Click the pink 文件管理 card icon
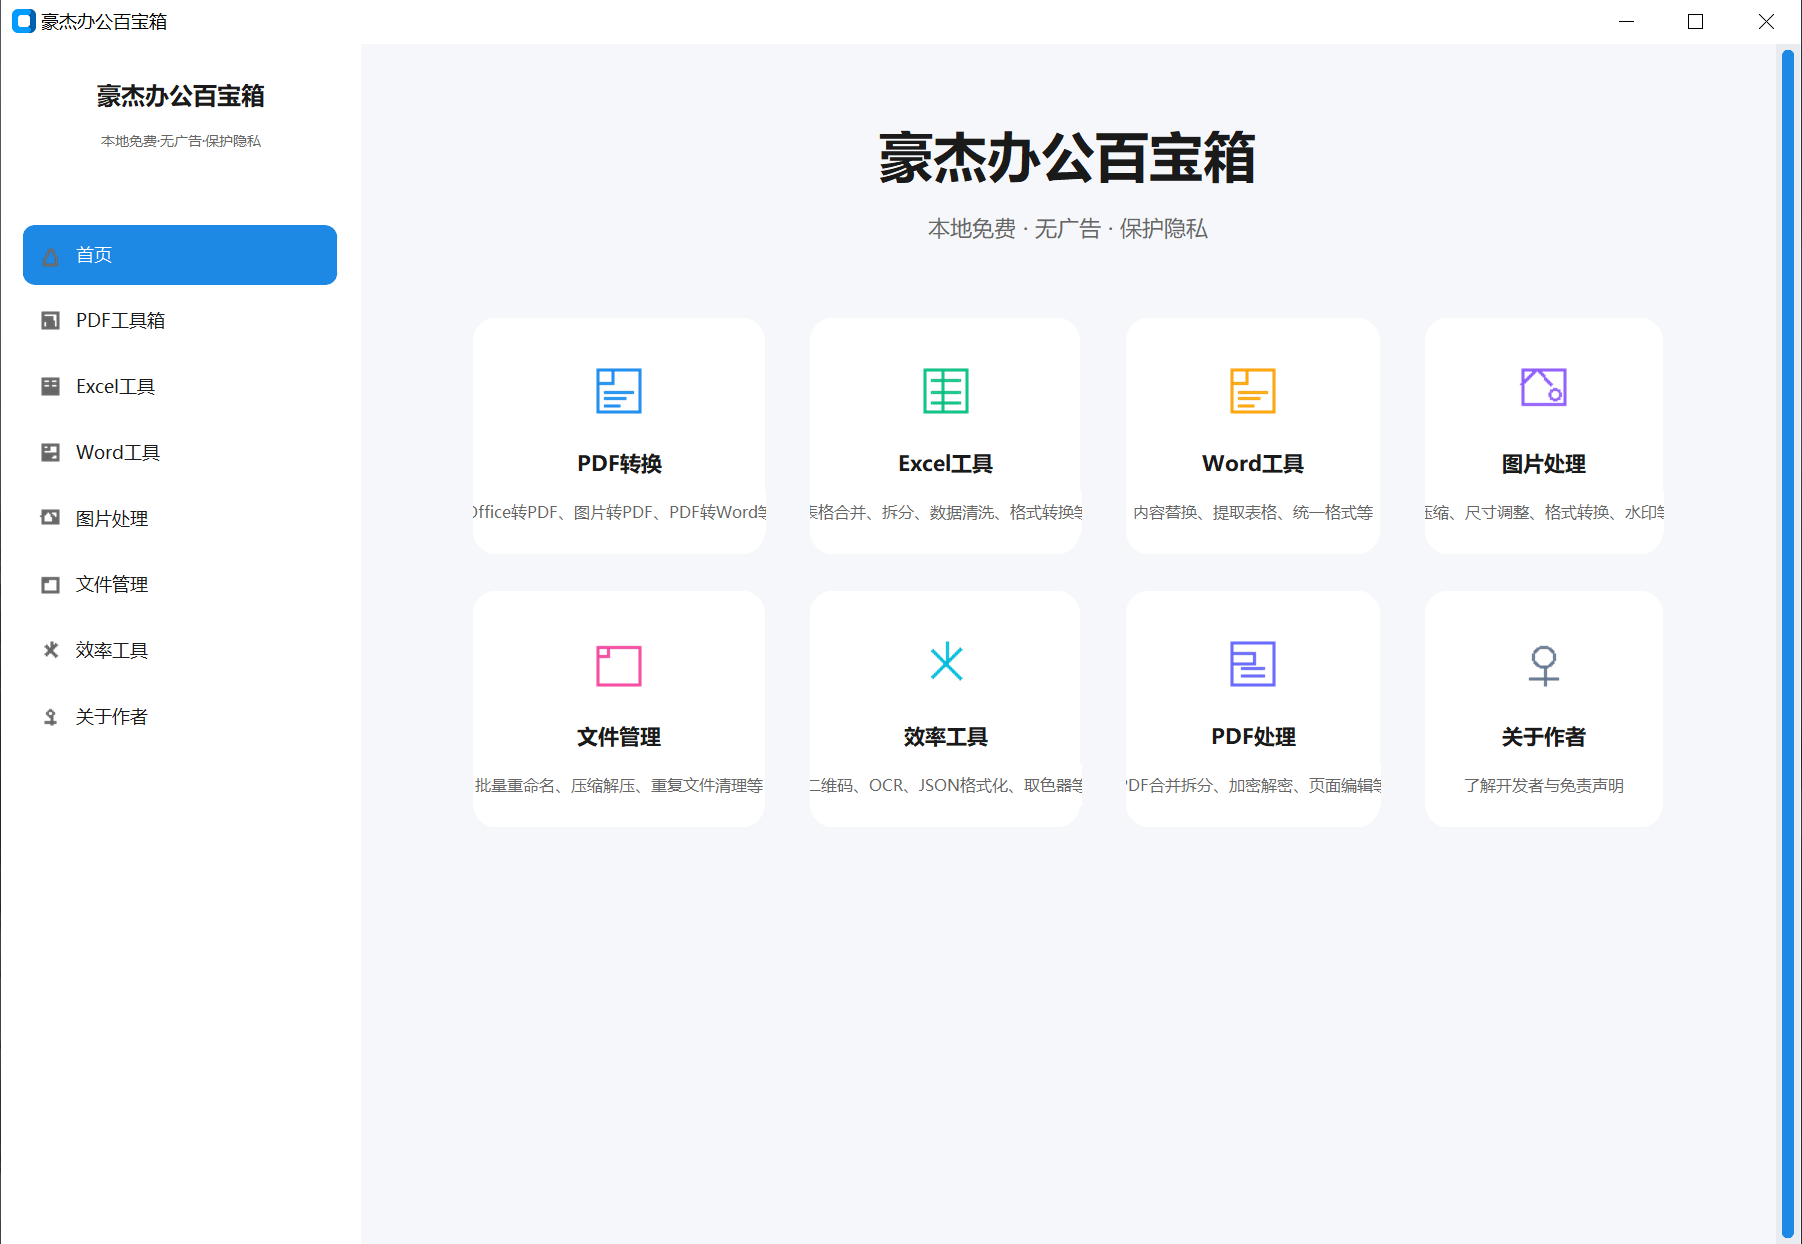The width and height of the screenshot is (1802, 1244). coord(619,666)
